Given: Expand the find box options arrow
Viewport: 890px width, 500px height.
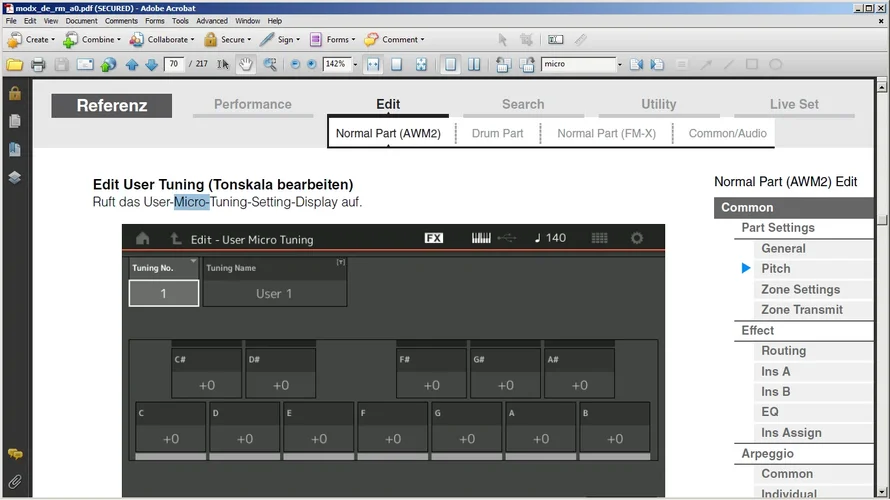Looking at the screenshot, I should [x=619, y=65].
